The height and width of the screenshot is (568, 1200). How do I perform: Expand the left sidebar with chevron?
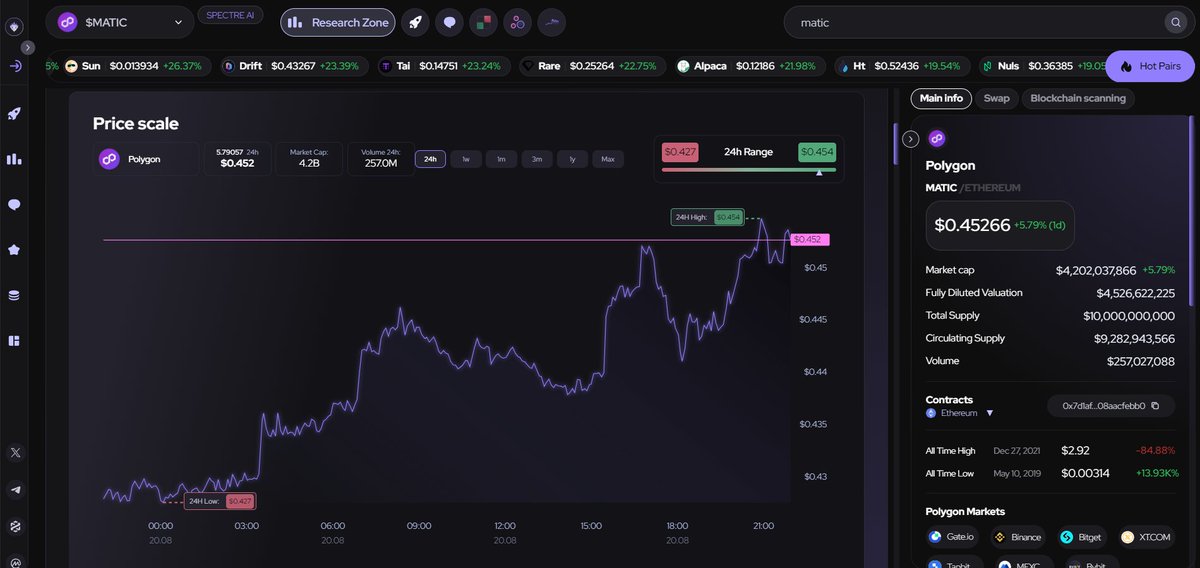(28, 47)
